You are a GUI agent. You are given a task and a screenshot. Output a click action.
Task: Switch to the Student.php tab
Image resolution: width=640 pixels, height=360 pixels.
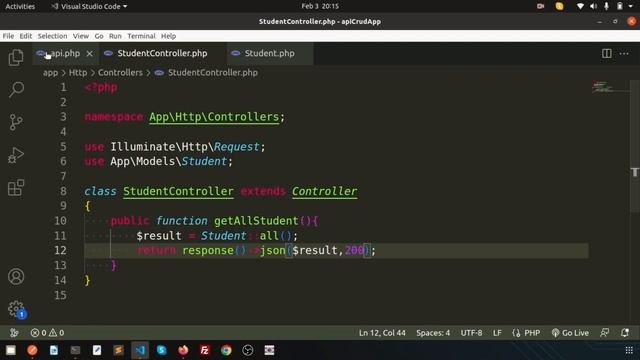pos(269,53)
